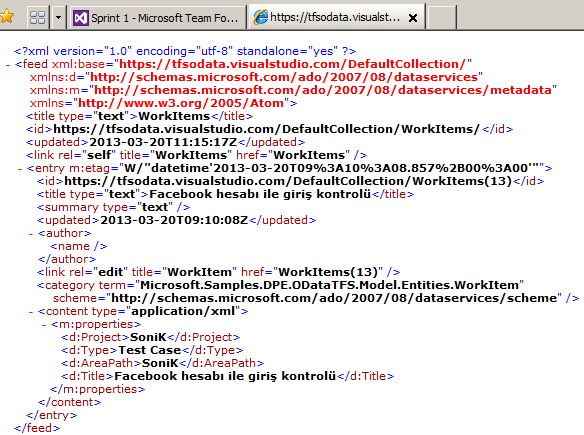Collapse the m:properties element
The height and width of the screenshot is (435, 584).
[44, 325]
